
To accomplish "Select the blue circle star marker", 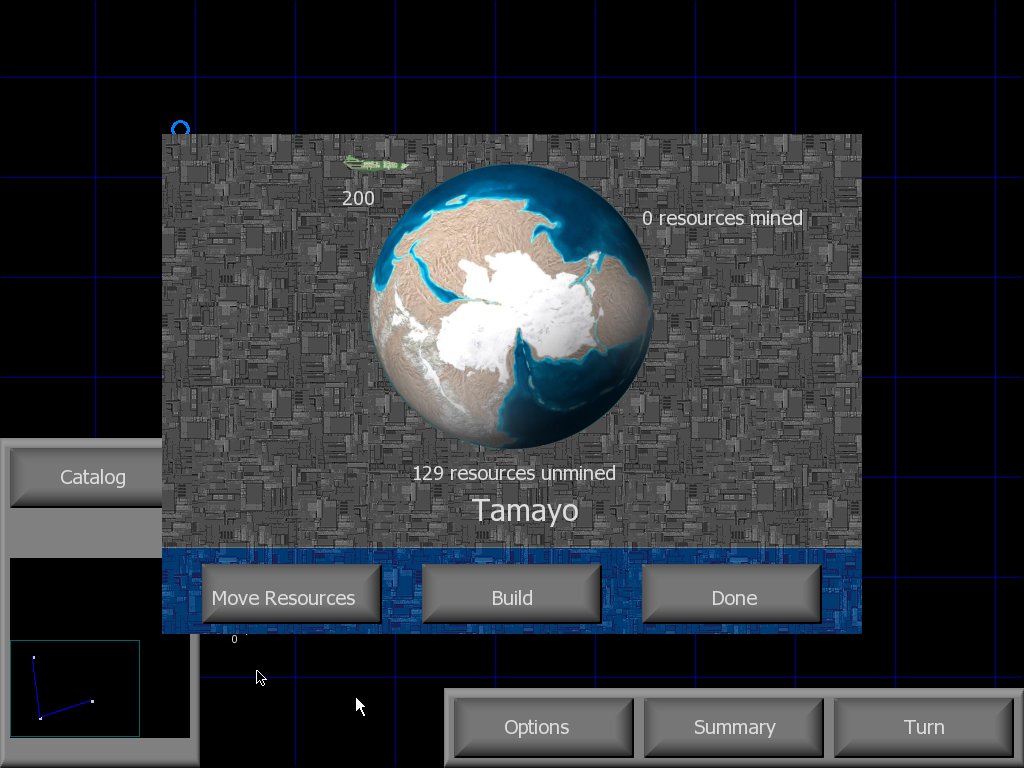I will point(180,129).
